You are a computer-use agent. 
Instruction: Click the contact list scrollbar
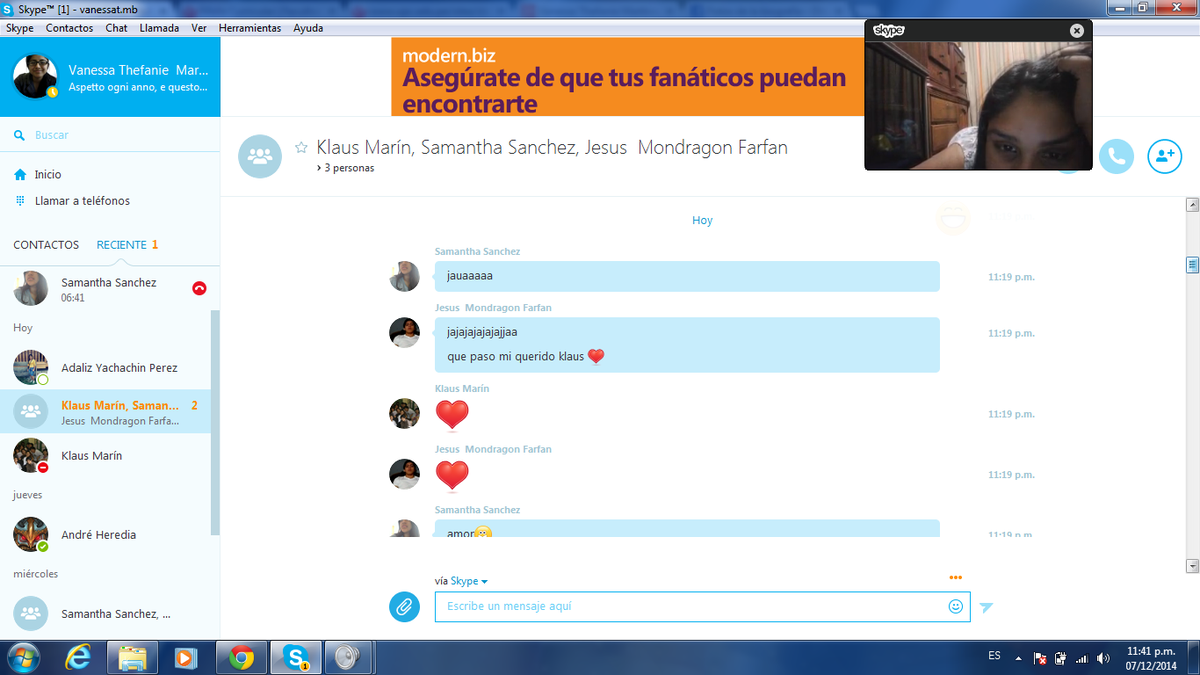pyautogui.click(x=215, y=422)
